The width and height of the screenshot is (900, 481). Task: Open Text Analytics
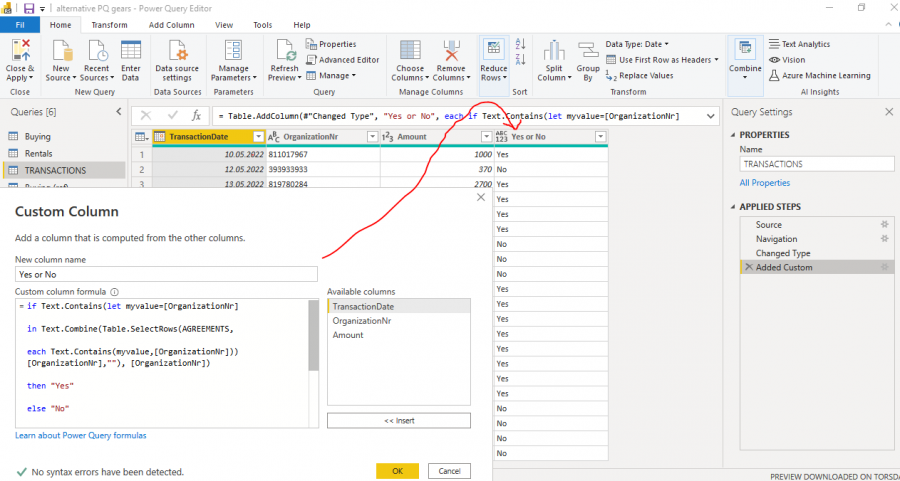pyautogui.click(x=799, y=44)
